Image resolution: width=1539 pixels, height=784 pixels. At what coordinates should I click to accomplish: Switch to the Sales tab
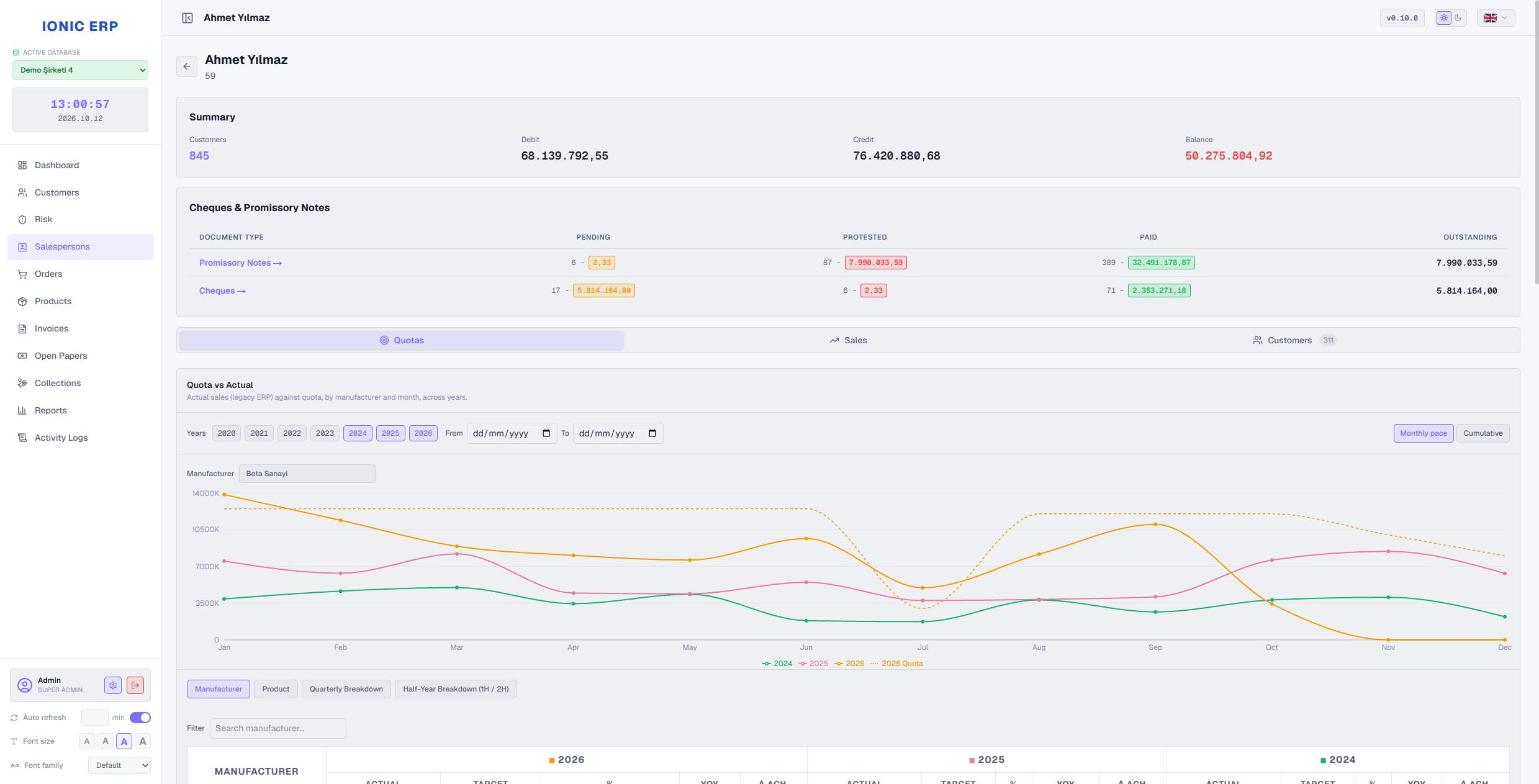click(848, 340)
